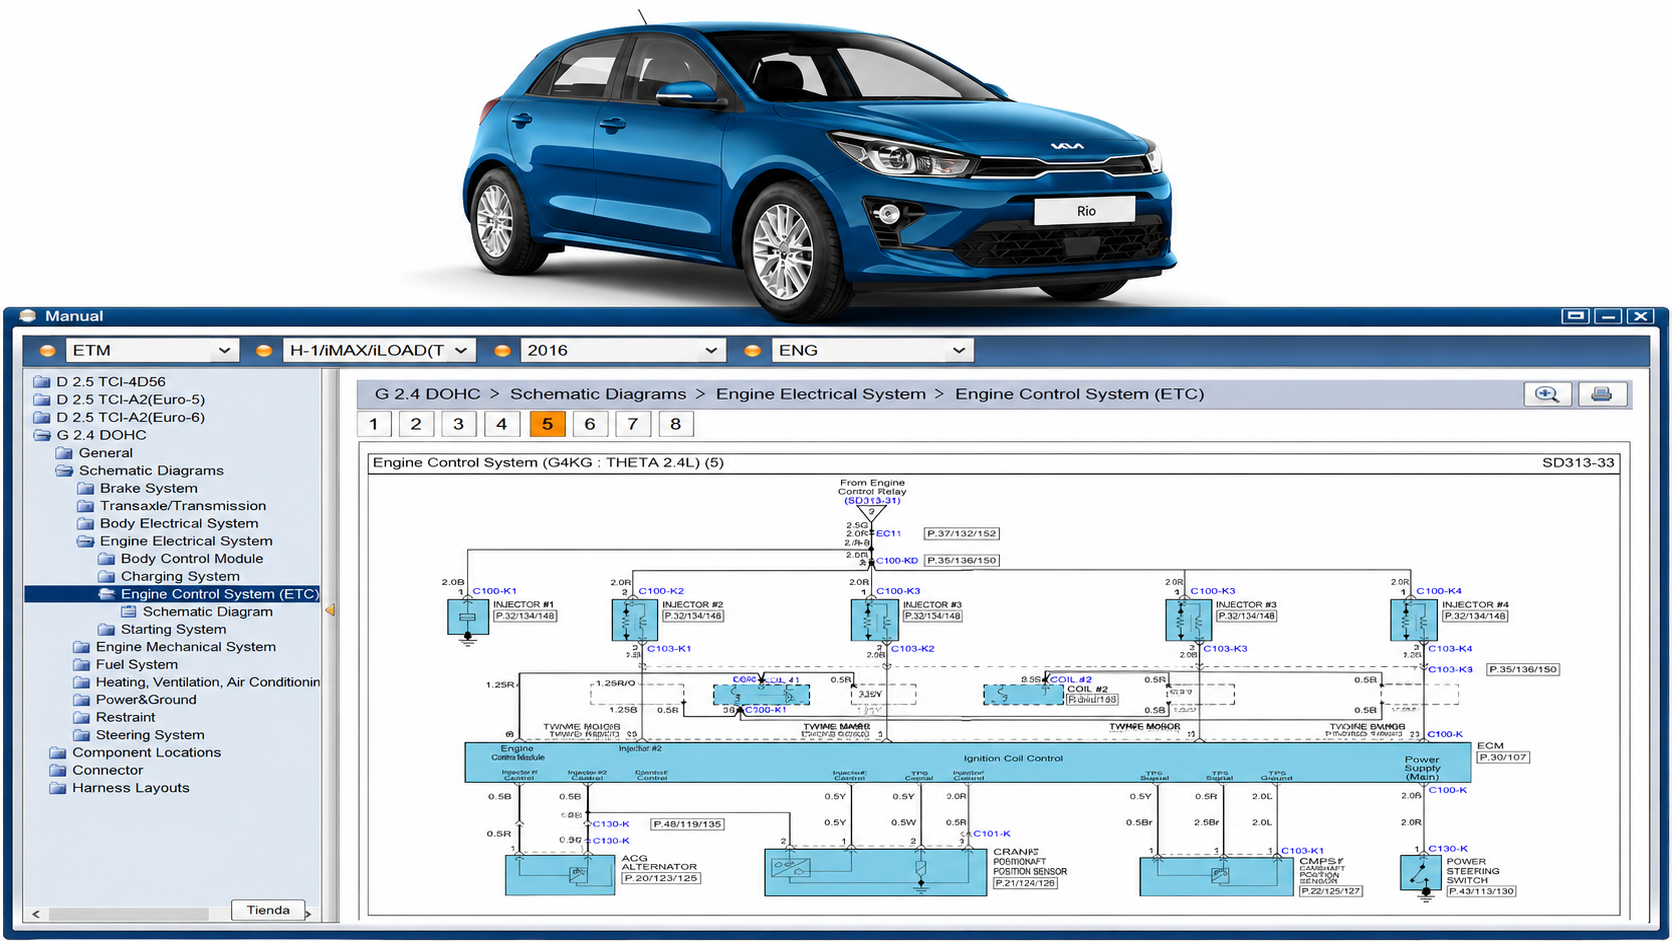Click the P.43/113/130 reference under Power Steering Switch
The height and width of the screenshot is (941, 1672).
tap(1481, 891)
